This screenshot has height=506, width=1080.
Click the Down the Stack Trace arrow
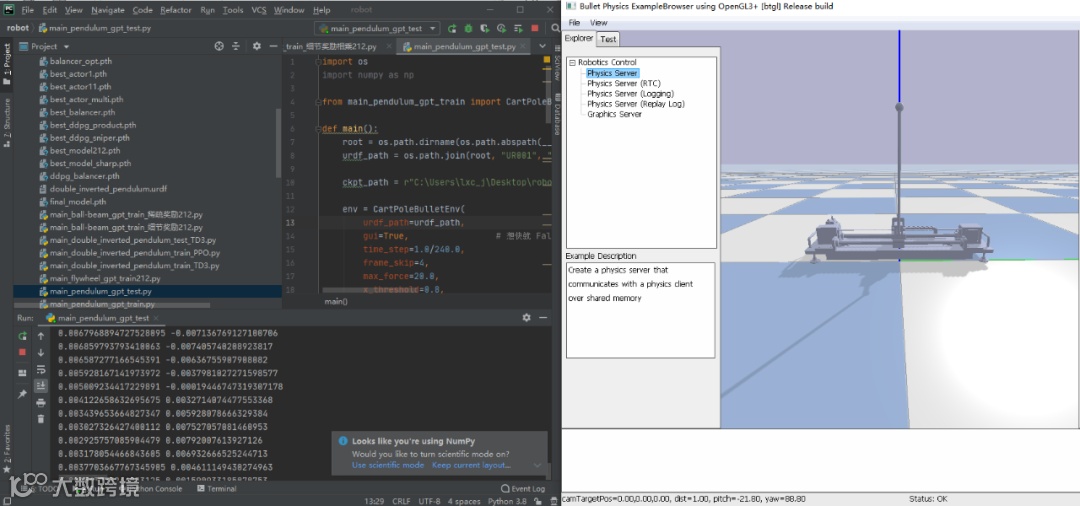click(41, 352)
